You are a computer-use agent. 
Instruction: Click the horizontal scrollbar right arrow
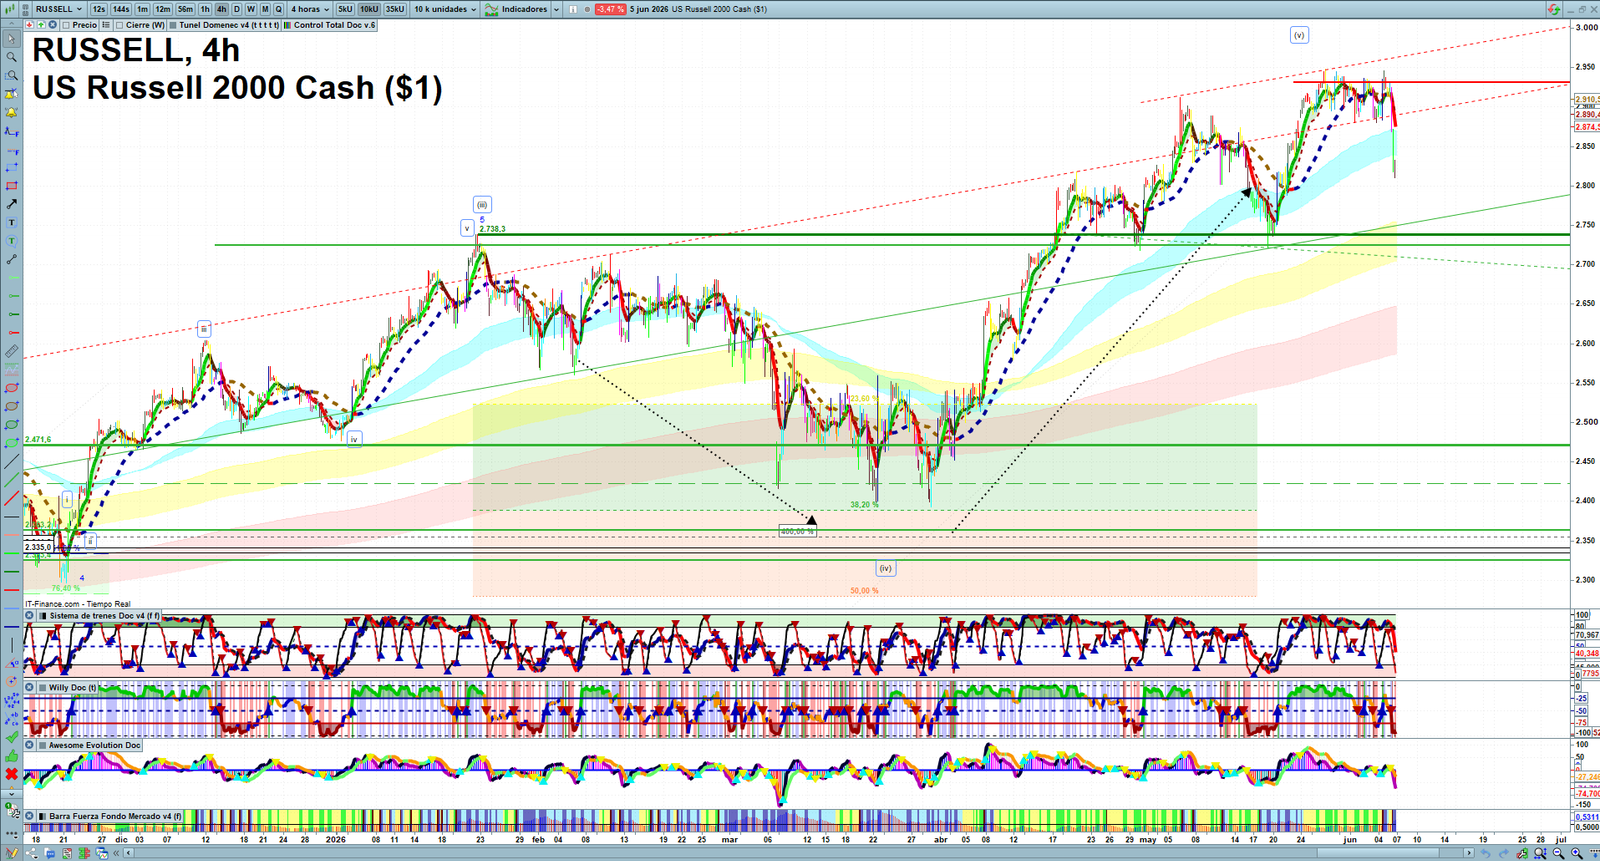[x=1468, y=853]
